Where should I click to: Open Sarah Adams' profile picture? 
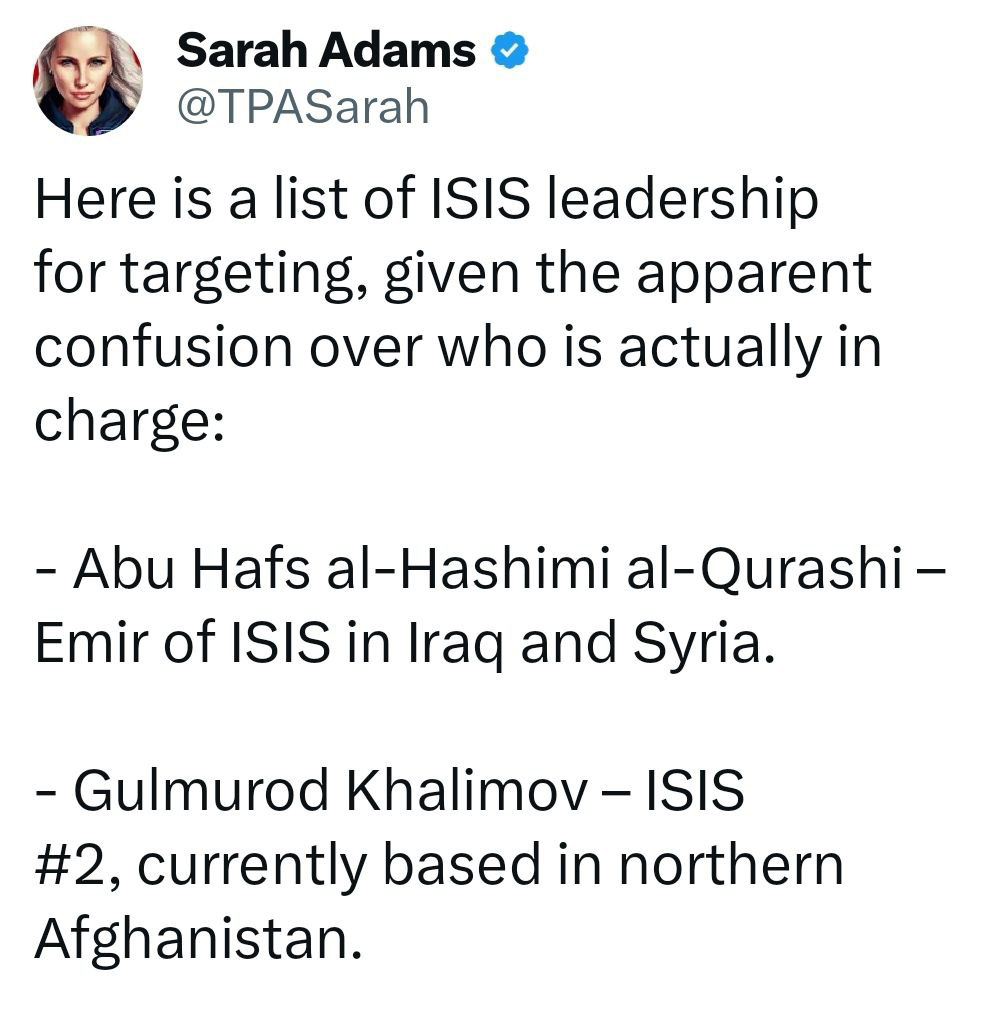pos(88,80)
